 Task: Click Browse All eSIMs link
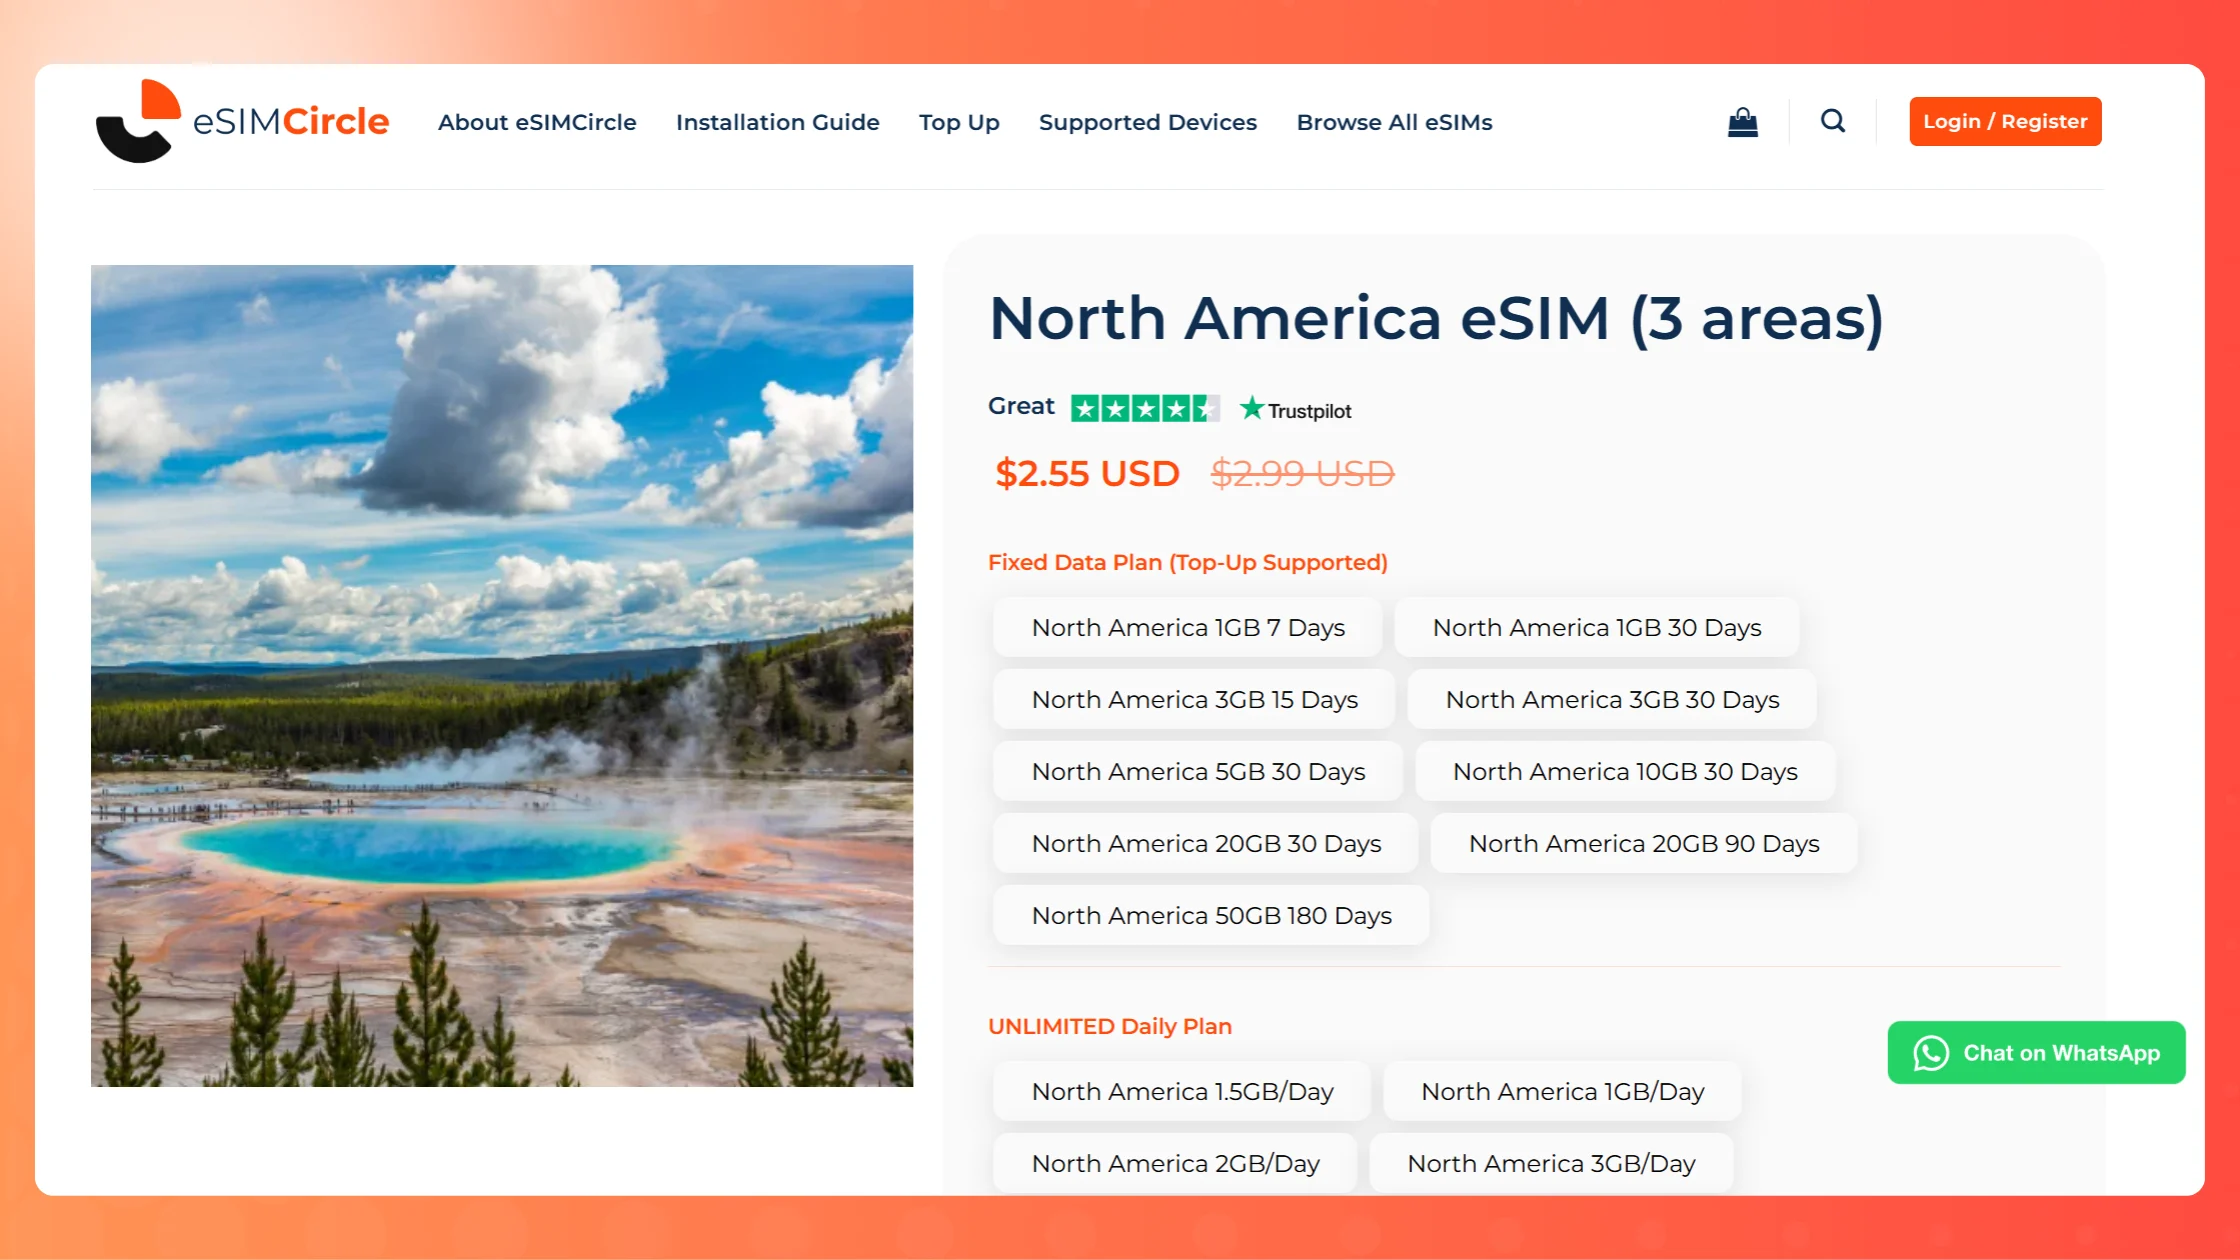pyautogui.click(x=1394, y=122)
